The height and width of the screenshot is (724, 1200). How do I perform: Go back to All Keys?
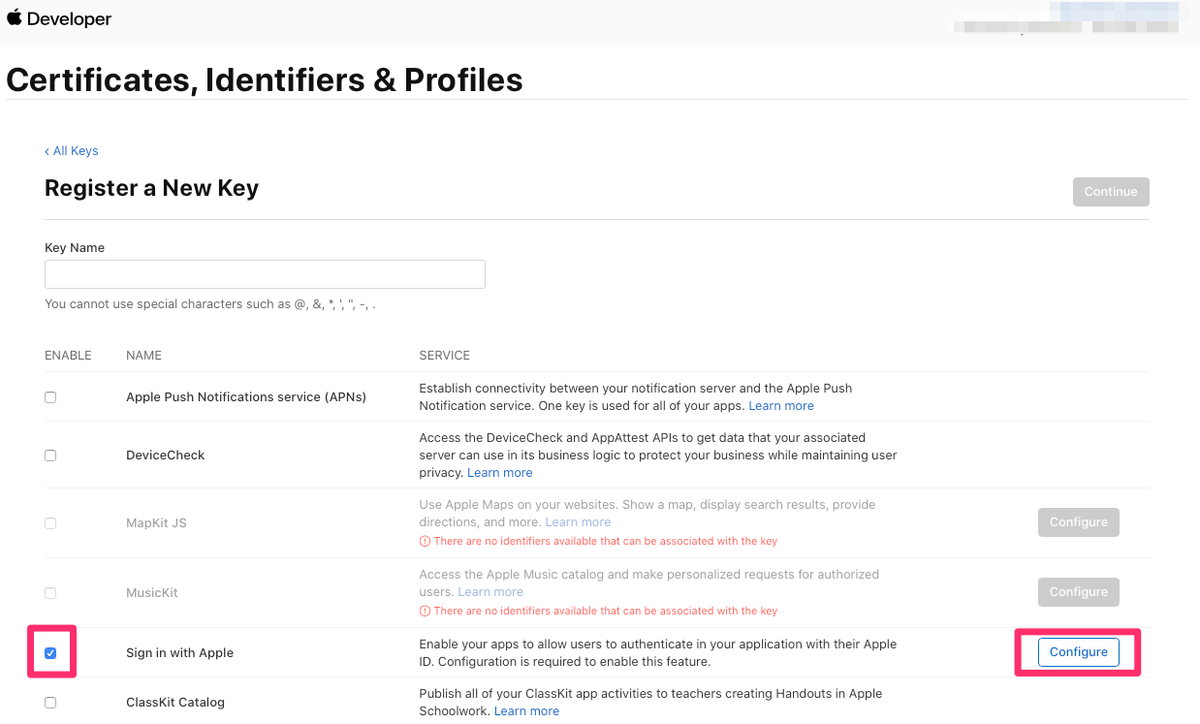tap(71, 151)
